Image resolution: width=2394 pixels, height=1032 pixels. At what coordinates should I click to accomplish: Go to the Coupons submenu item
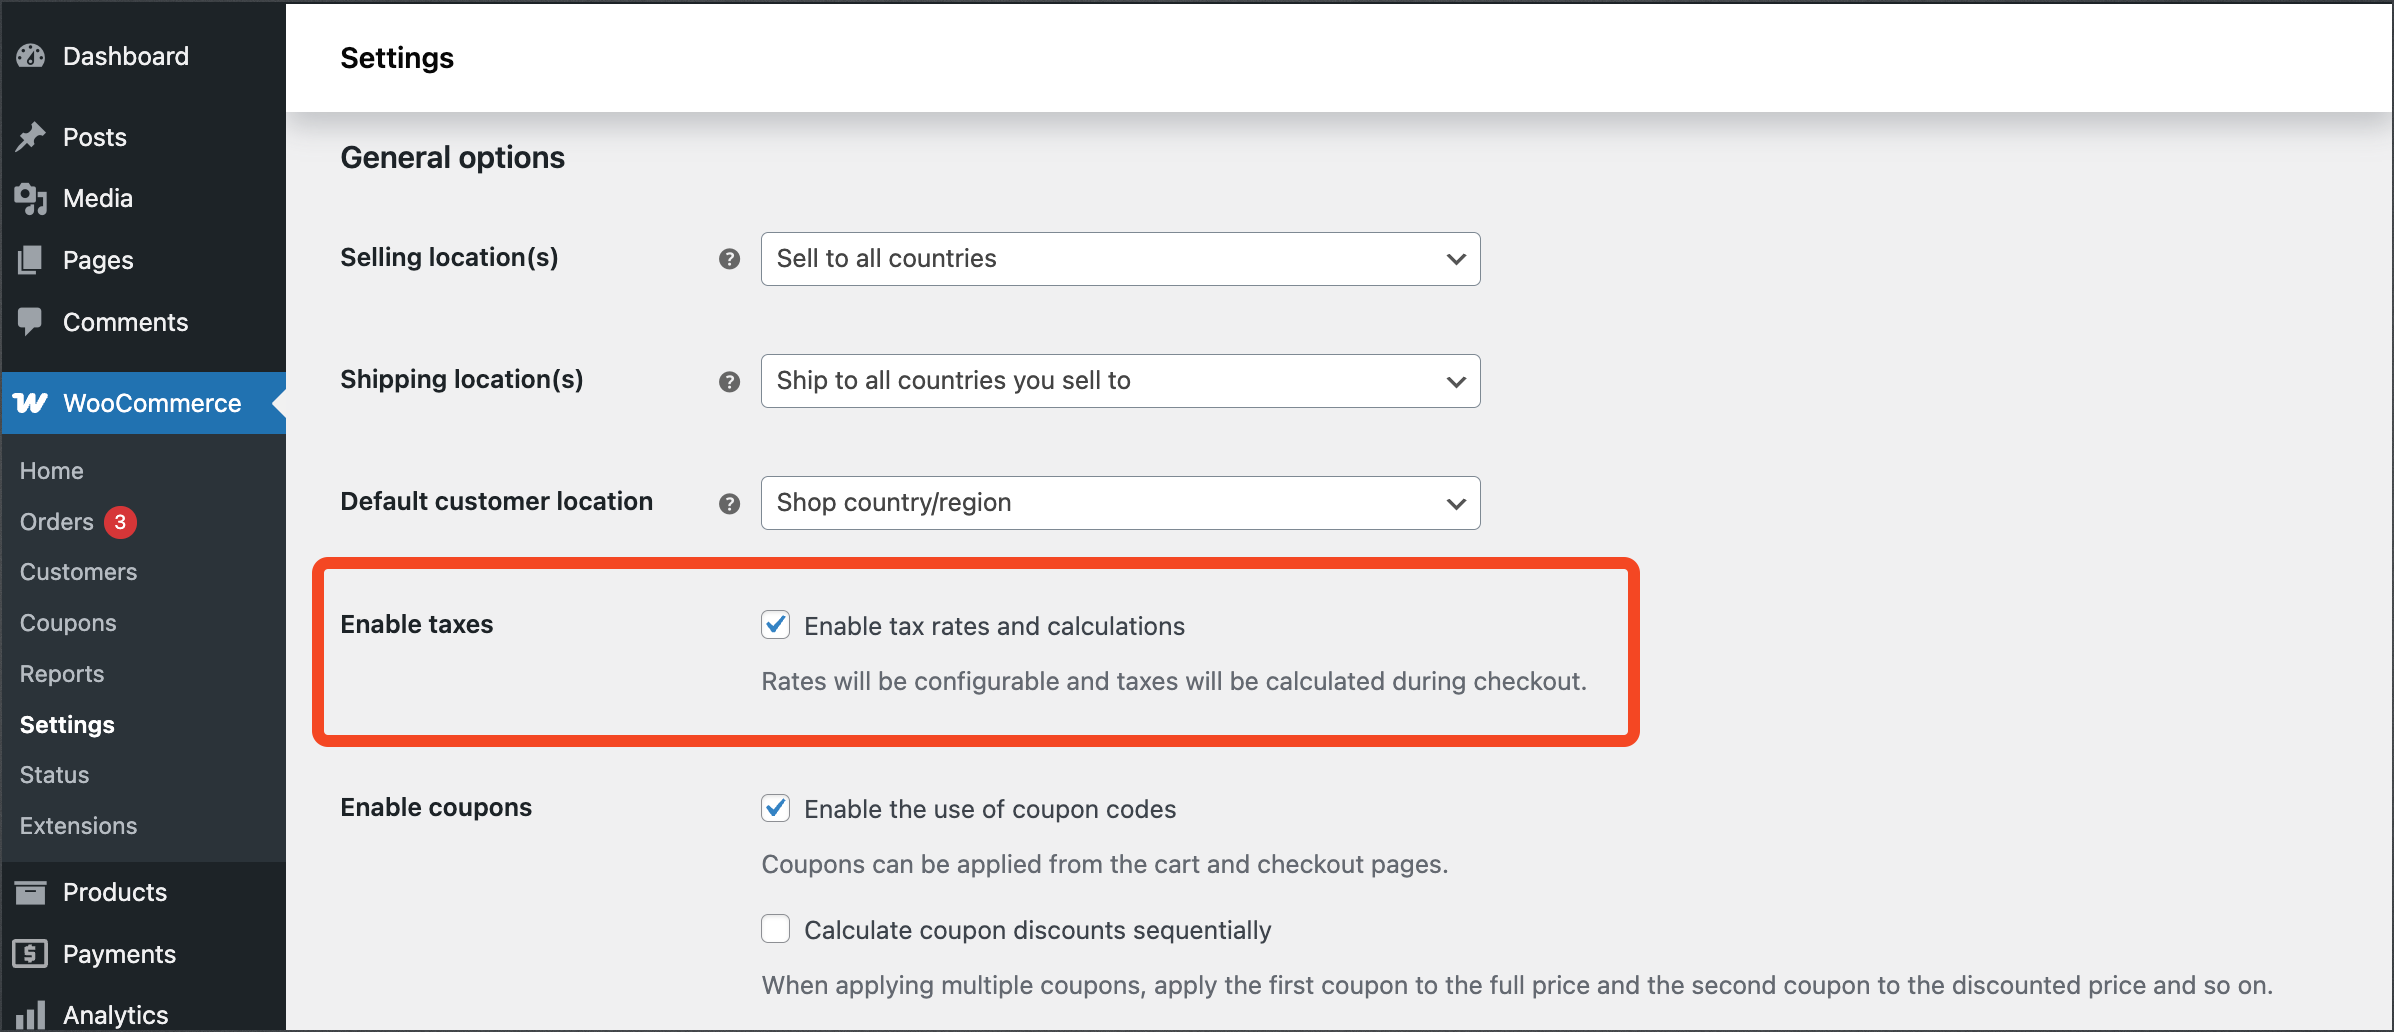point(68,623)
